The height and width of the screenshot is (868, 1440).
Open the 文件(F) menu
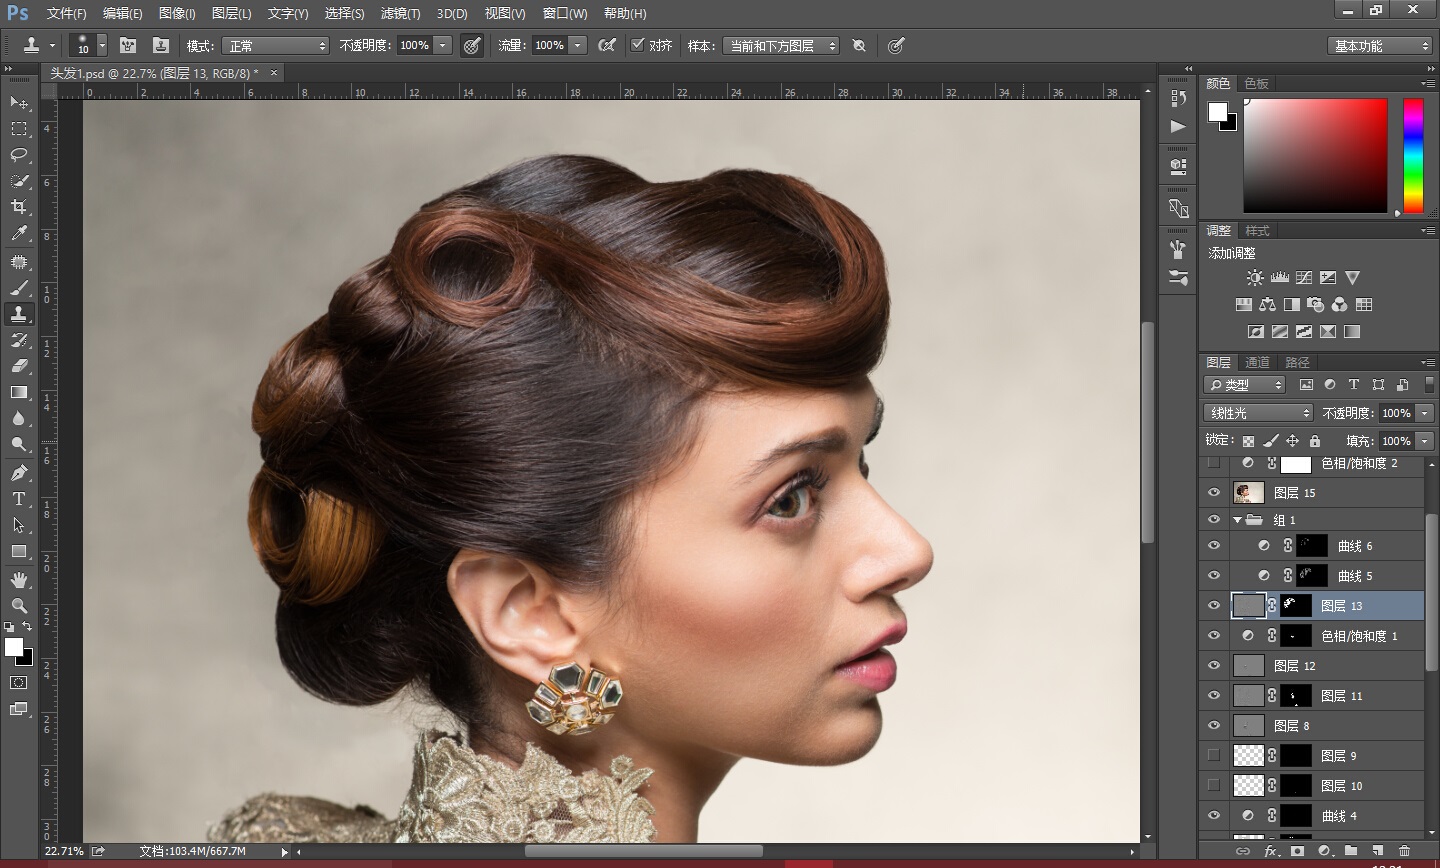click(67, 14)
